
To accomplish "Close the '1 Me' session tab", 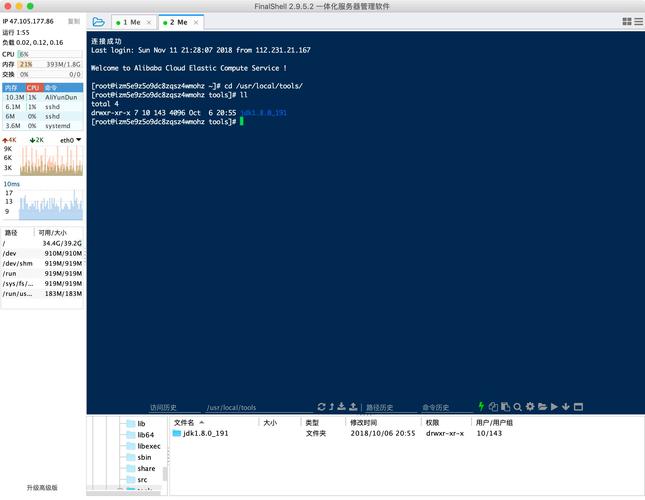I will coord(149,23).
